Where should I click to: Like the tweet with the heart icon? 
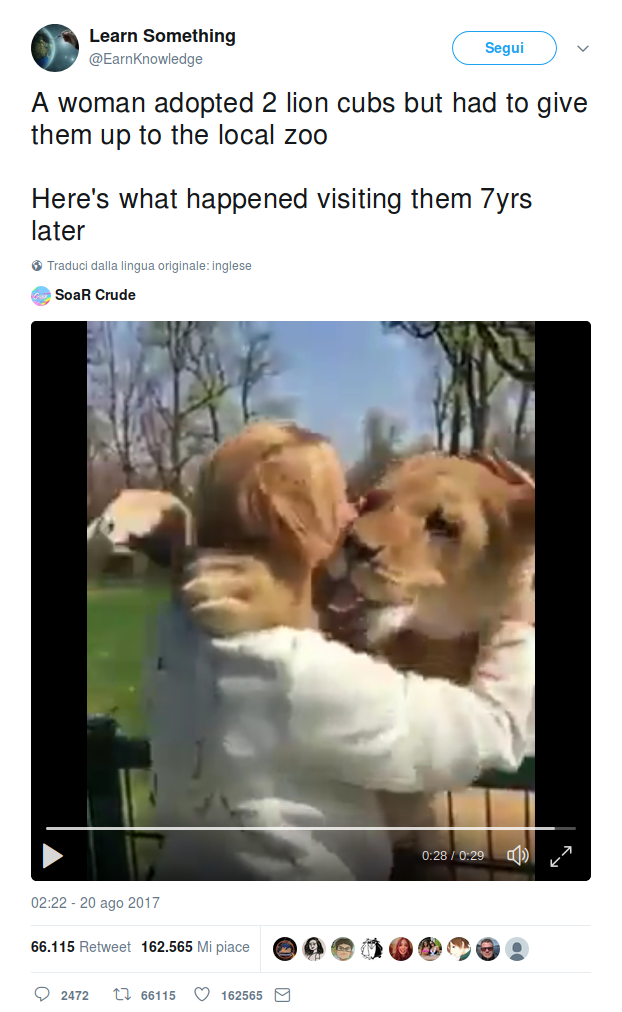[x=202, y=994]
